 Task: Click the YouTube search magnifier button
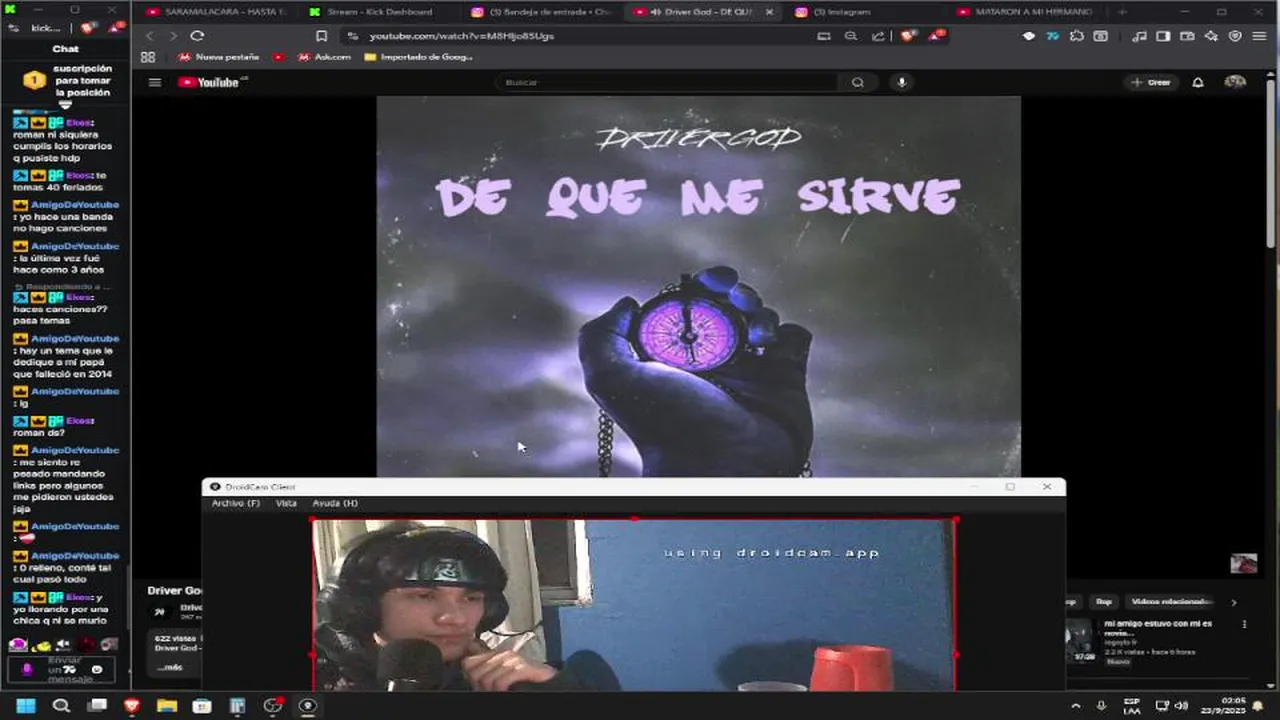(x=857, y=82)
